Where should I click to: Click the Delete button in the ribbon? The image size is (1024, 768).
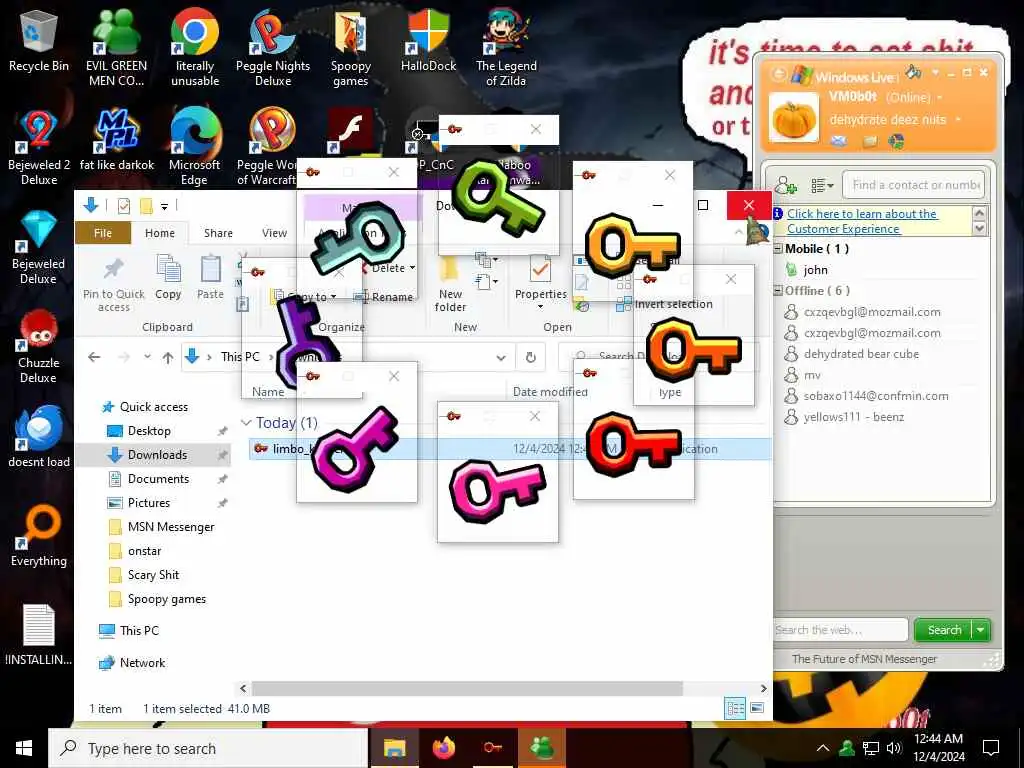click(x=389, y=268)
